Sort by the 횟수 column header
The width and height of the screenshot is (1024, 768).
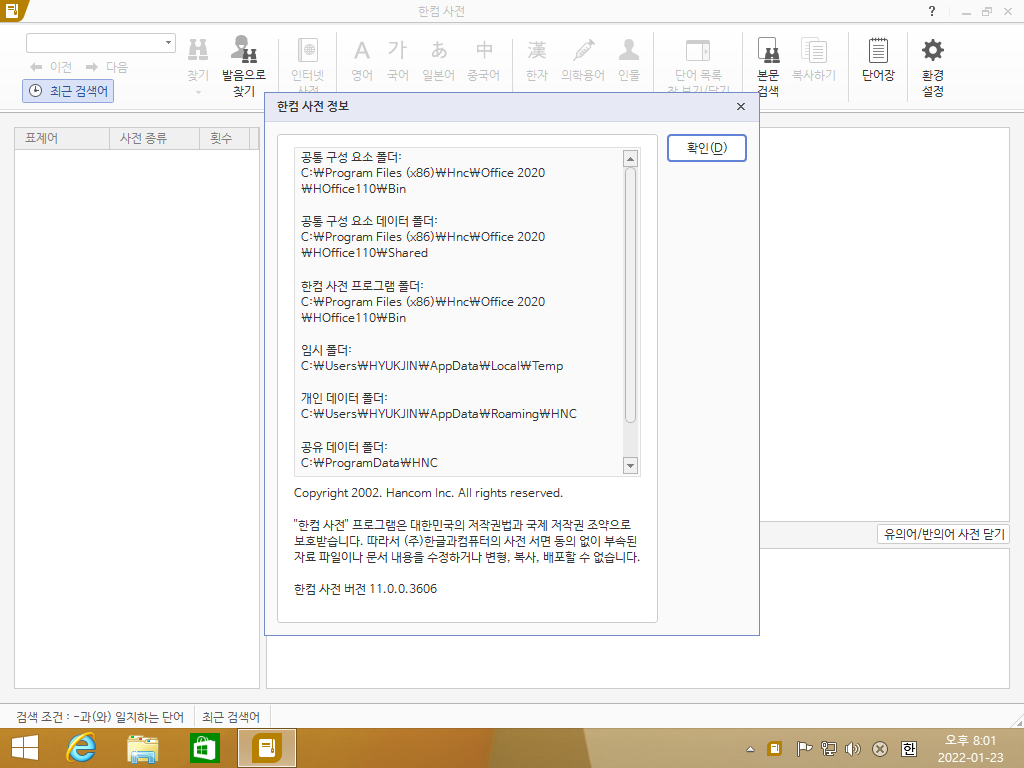(x=225, y=138)
